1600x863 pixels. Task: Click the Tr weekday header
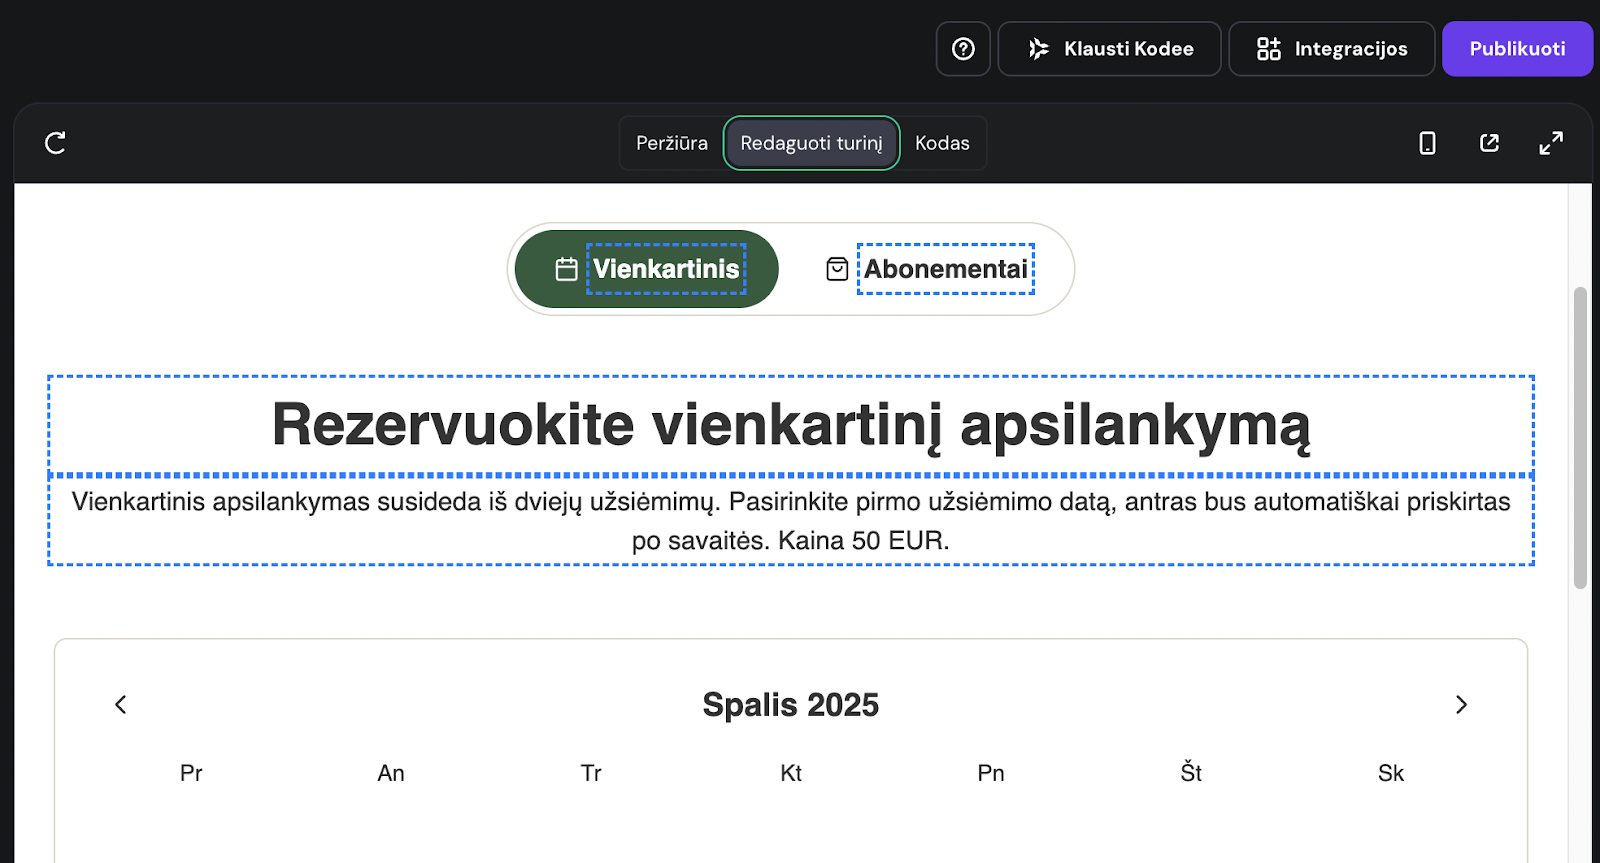(591, 773)
